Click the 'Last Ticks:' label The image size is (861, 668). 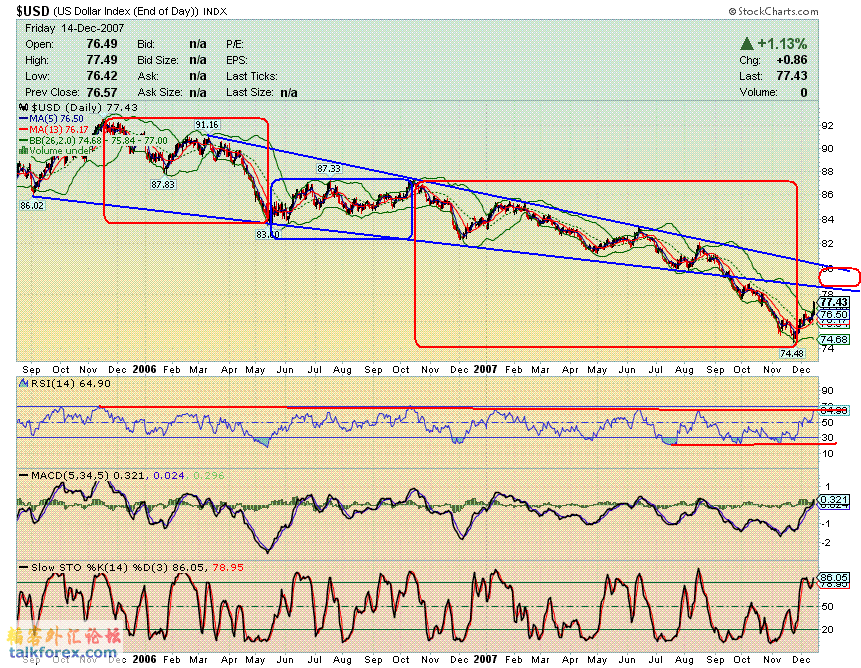point(252,76)
